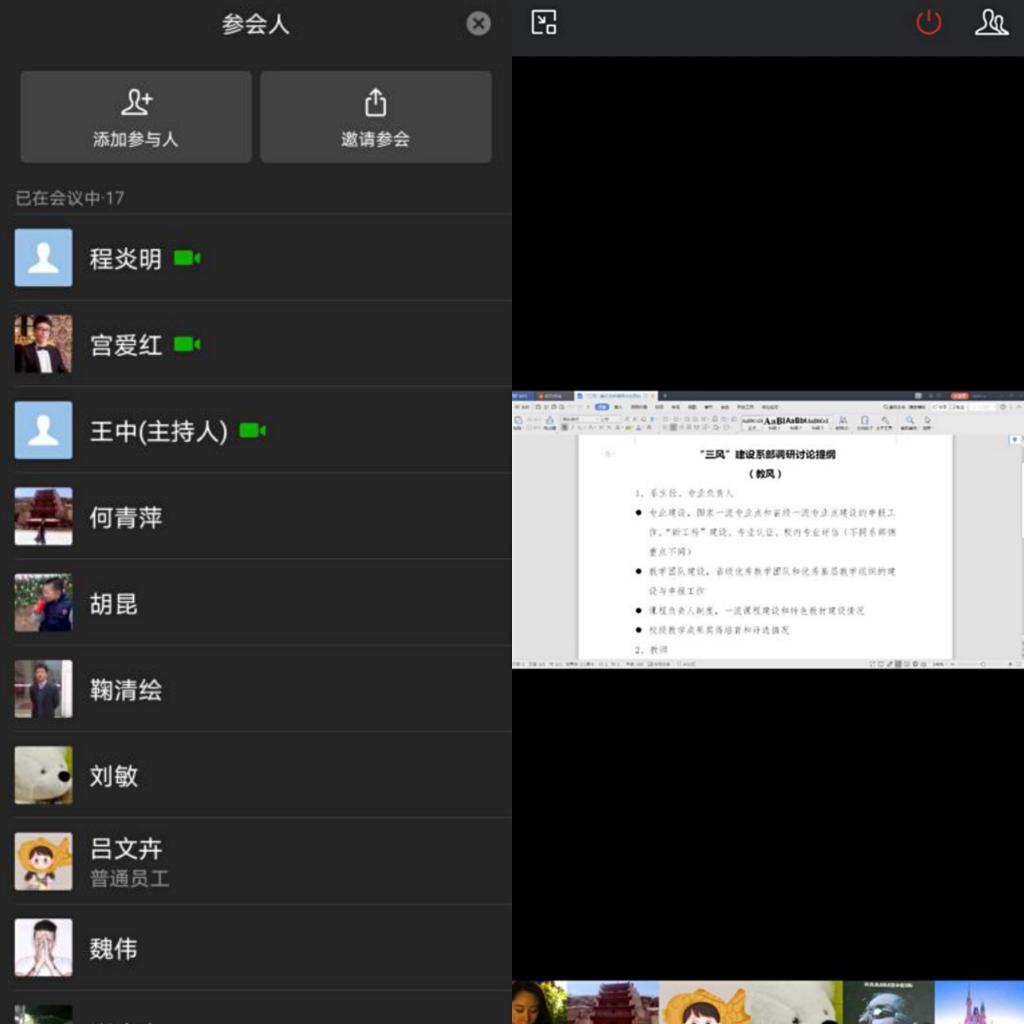The width and height of the screenshot is (1024, 1024).
Task: Click the cartoon avatar of 吕文卉
Action: click(x=43, y=861)
